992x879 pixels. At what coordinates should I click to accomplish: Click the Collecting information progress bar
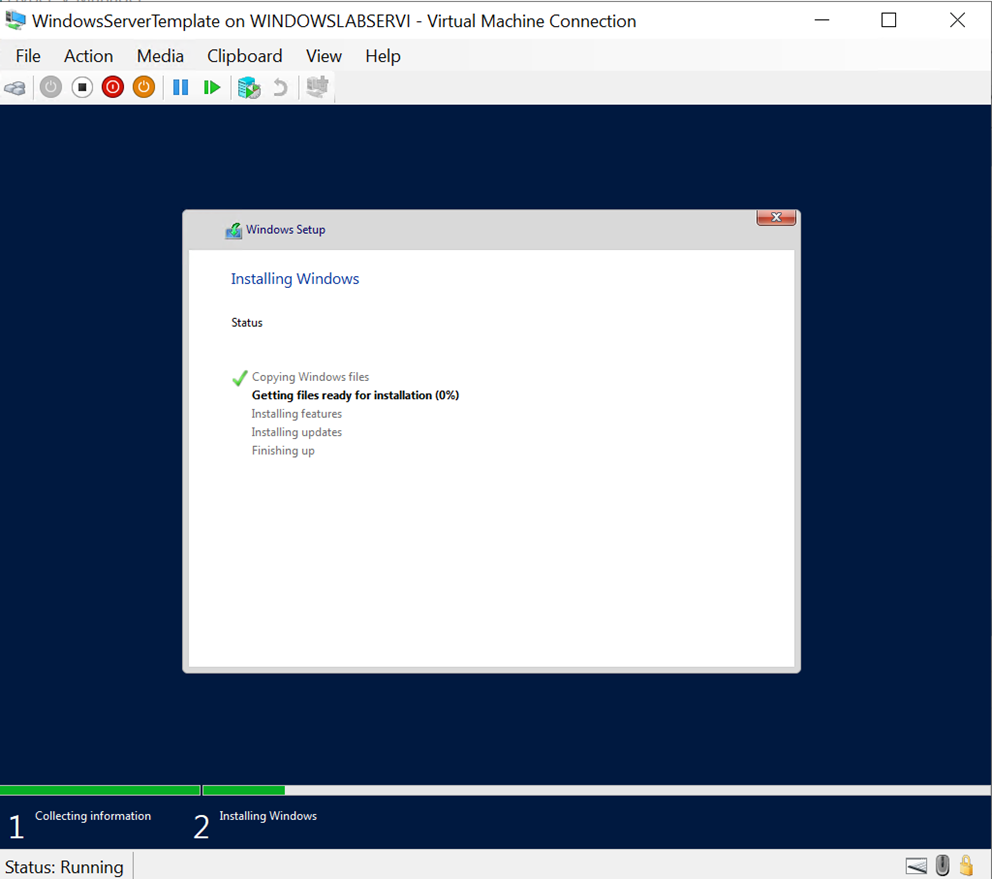pyautogui.click(x=100, y=789)
